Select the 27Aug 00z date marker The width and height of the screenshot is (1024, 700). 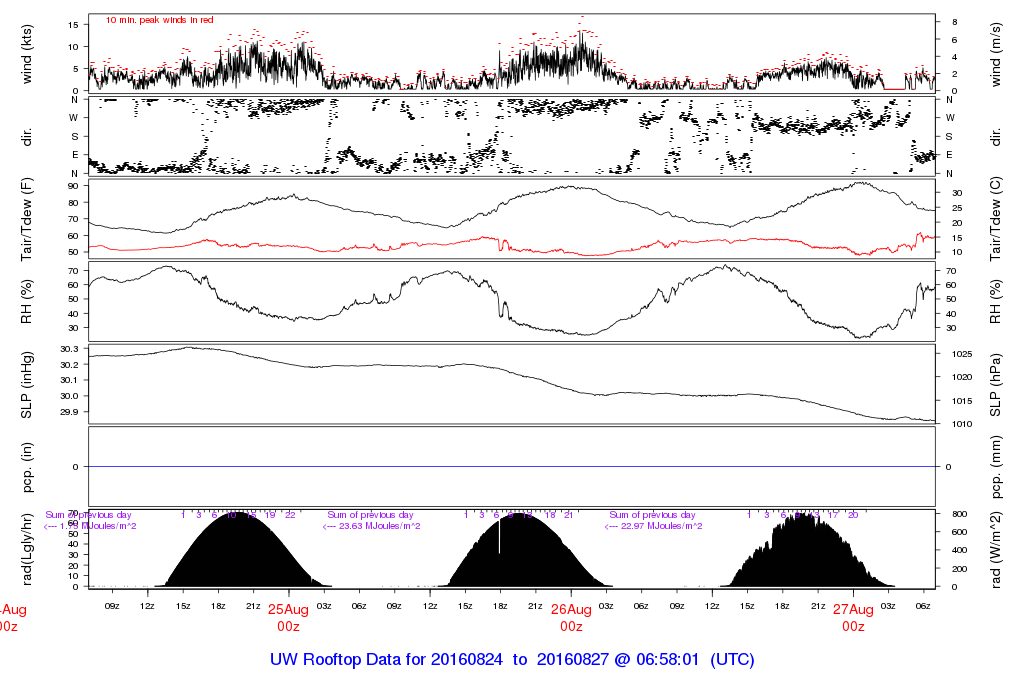click(853, 617)
